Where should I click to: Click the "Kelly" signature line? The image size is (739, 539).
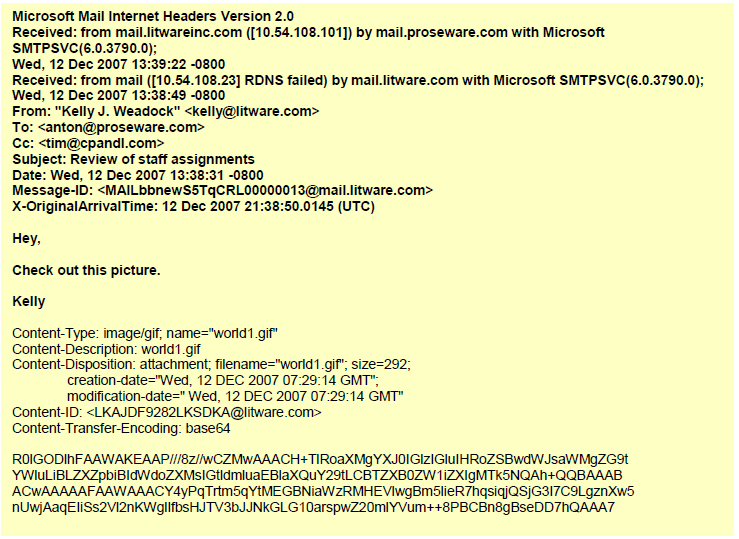tap(29, 301)
